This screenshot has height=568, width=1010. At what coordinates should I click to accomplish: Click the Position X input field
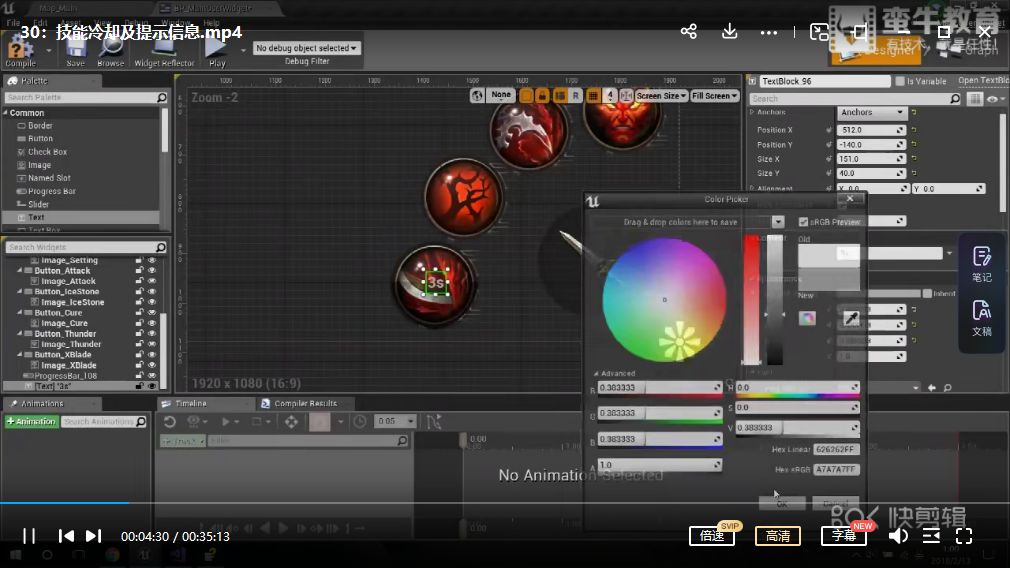point(871,130)
